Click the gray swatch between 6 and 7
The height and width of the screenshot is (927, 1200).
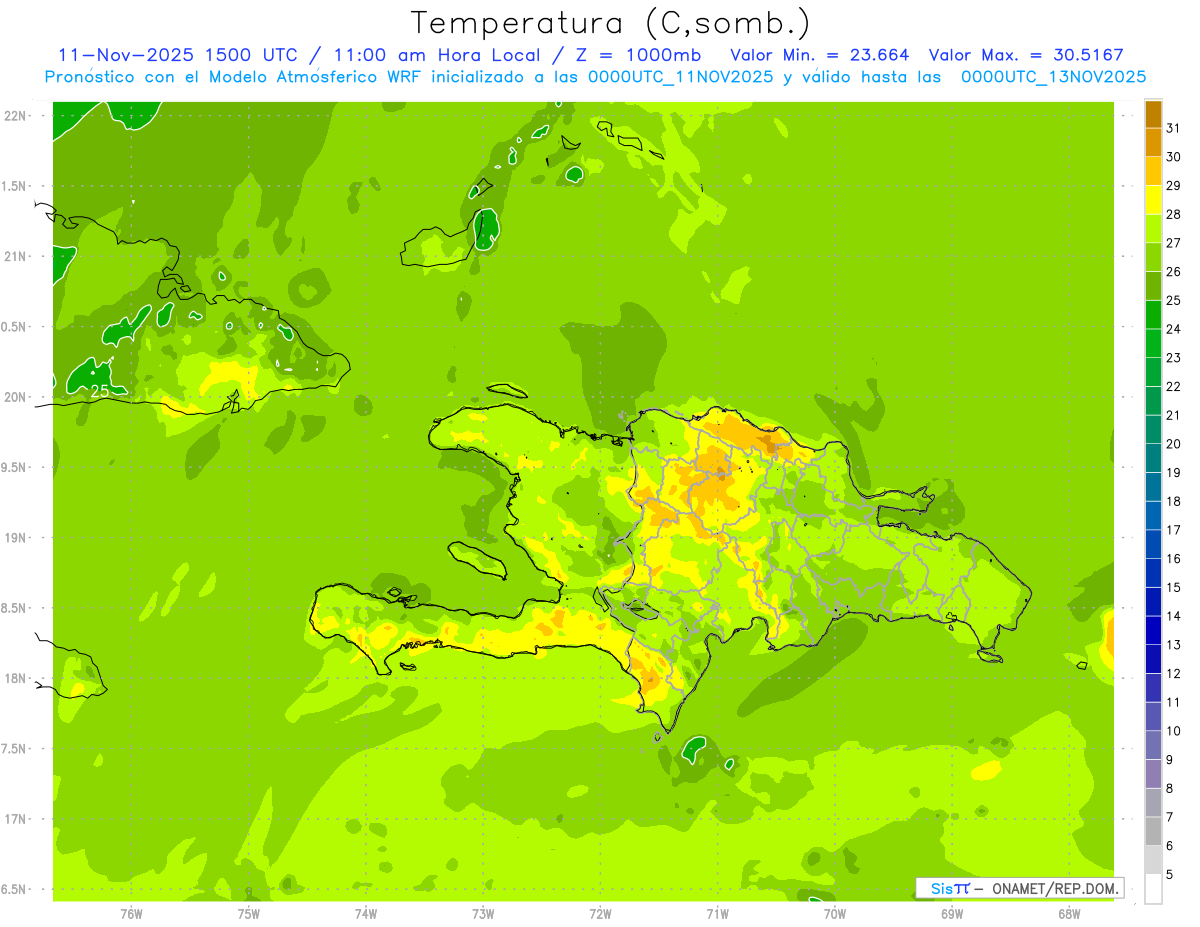pyautogui.click(x=1154, y=831)
